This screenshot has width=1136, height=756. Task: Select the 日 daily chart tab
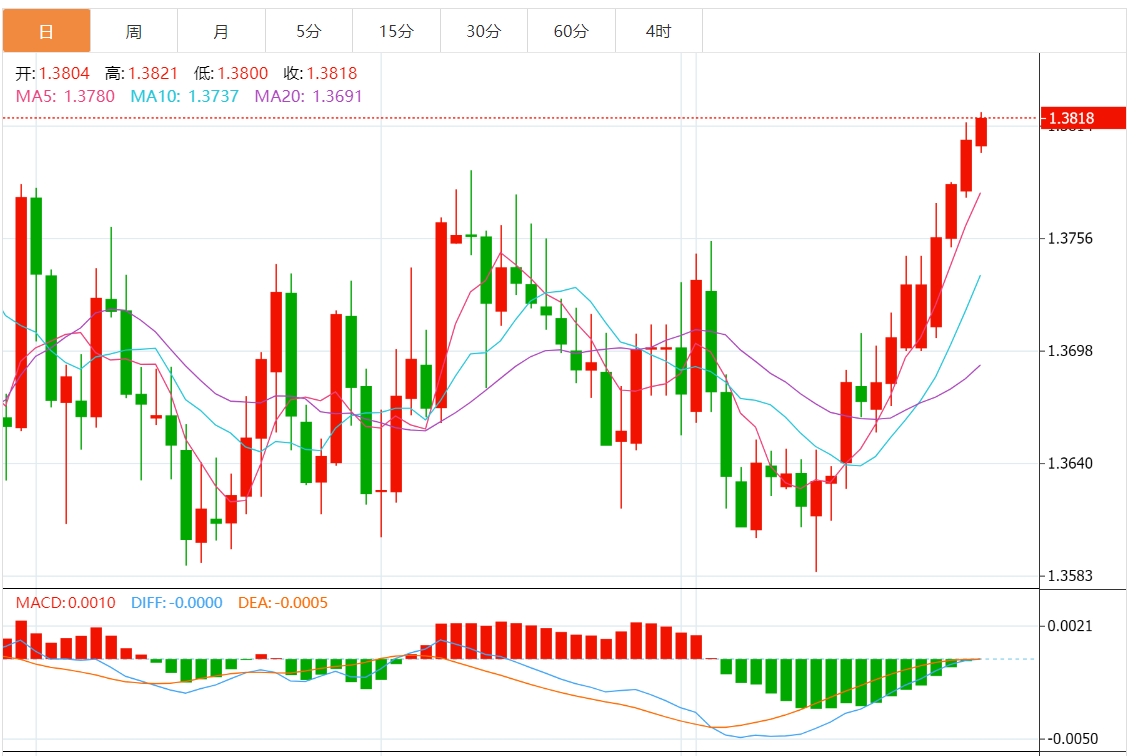[x=46, y=31]
